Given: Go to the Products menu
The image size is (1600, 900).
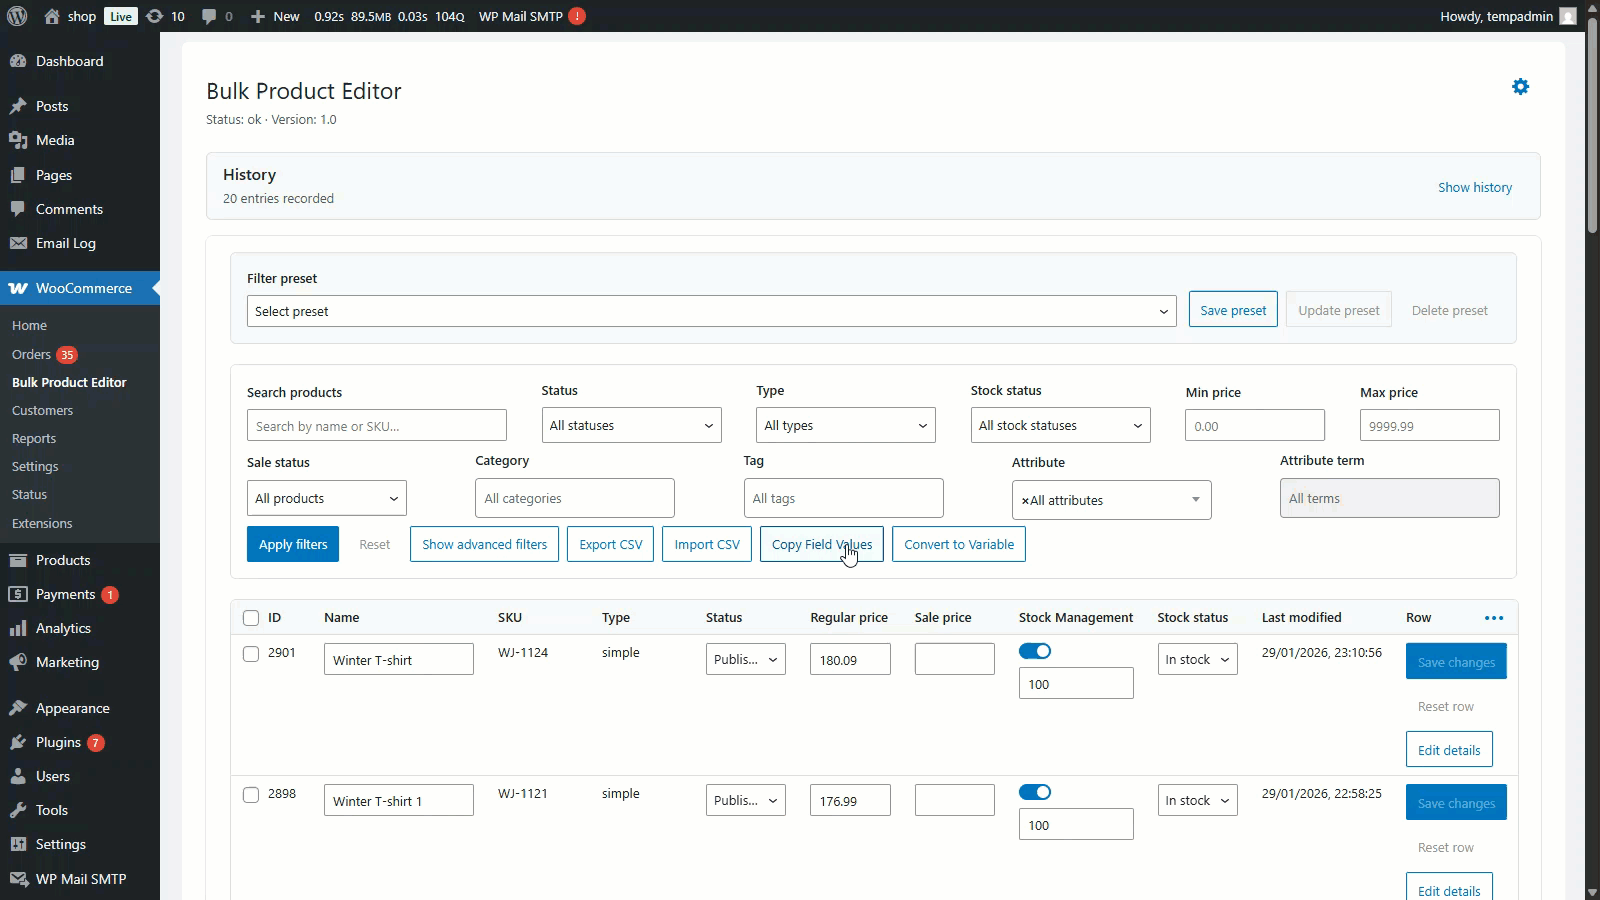Looking at the screenshot, I should click(x=62, y=560).
